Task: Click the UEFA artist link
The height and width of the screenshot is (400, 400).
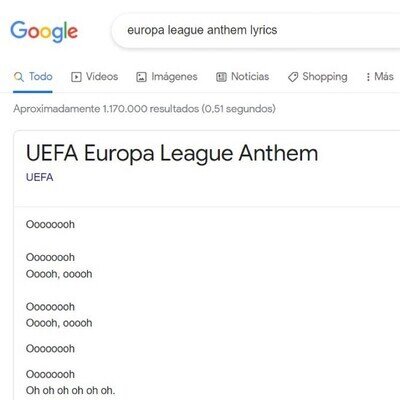Action: [40, 177]
